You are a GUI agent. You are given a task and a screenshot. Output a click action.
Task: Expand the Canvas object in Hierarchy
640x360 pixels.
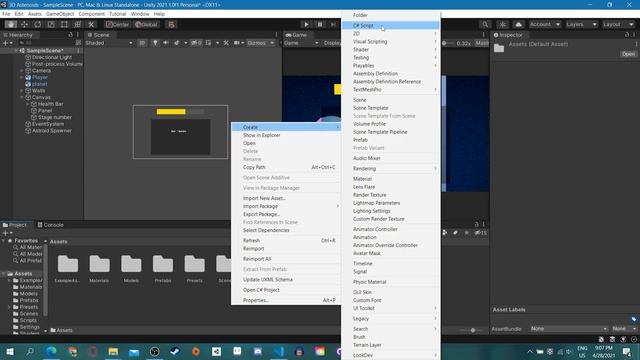pos(22,97)
